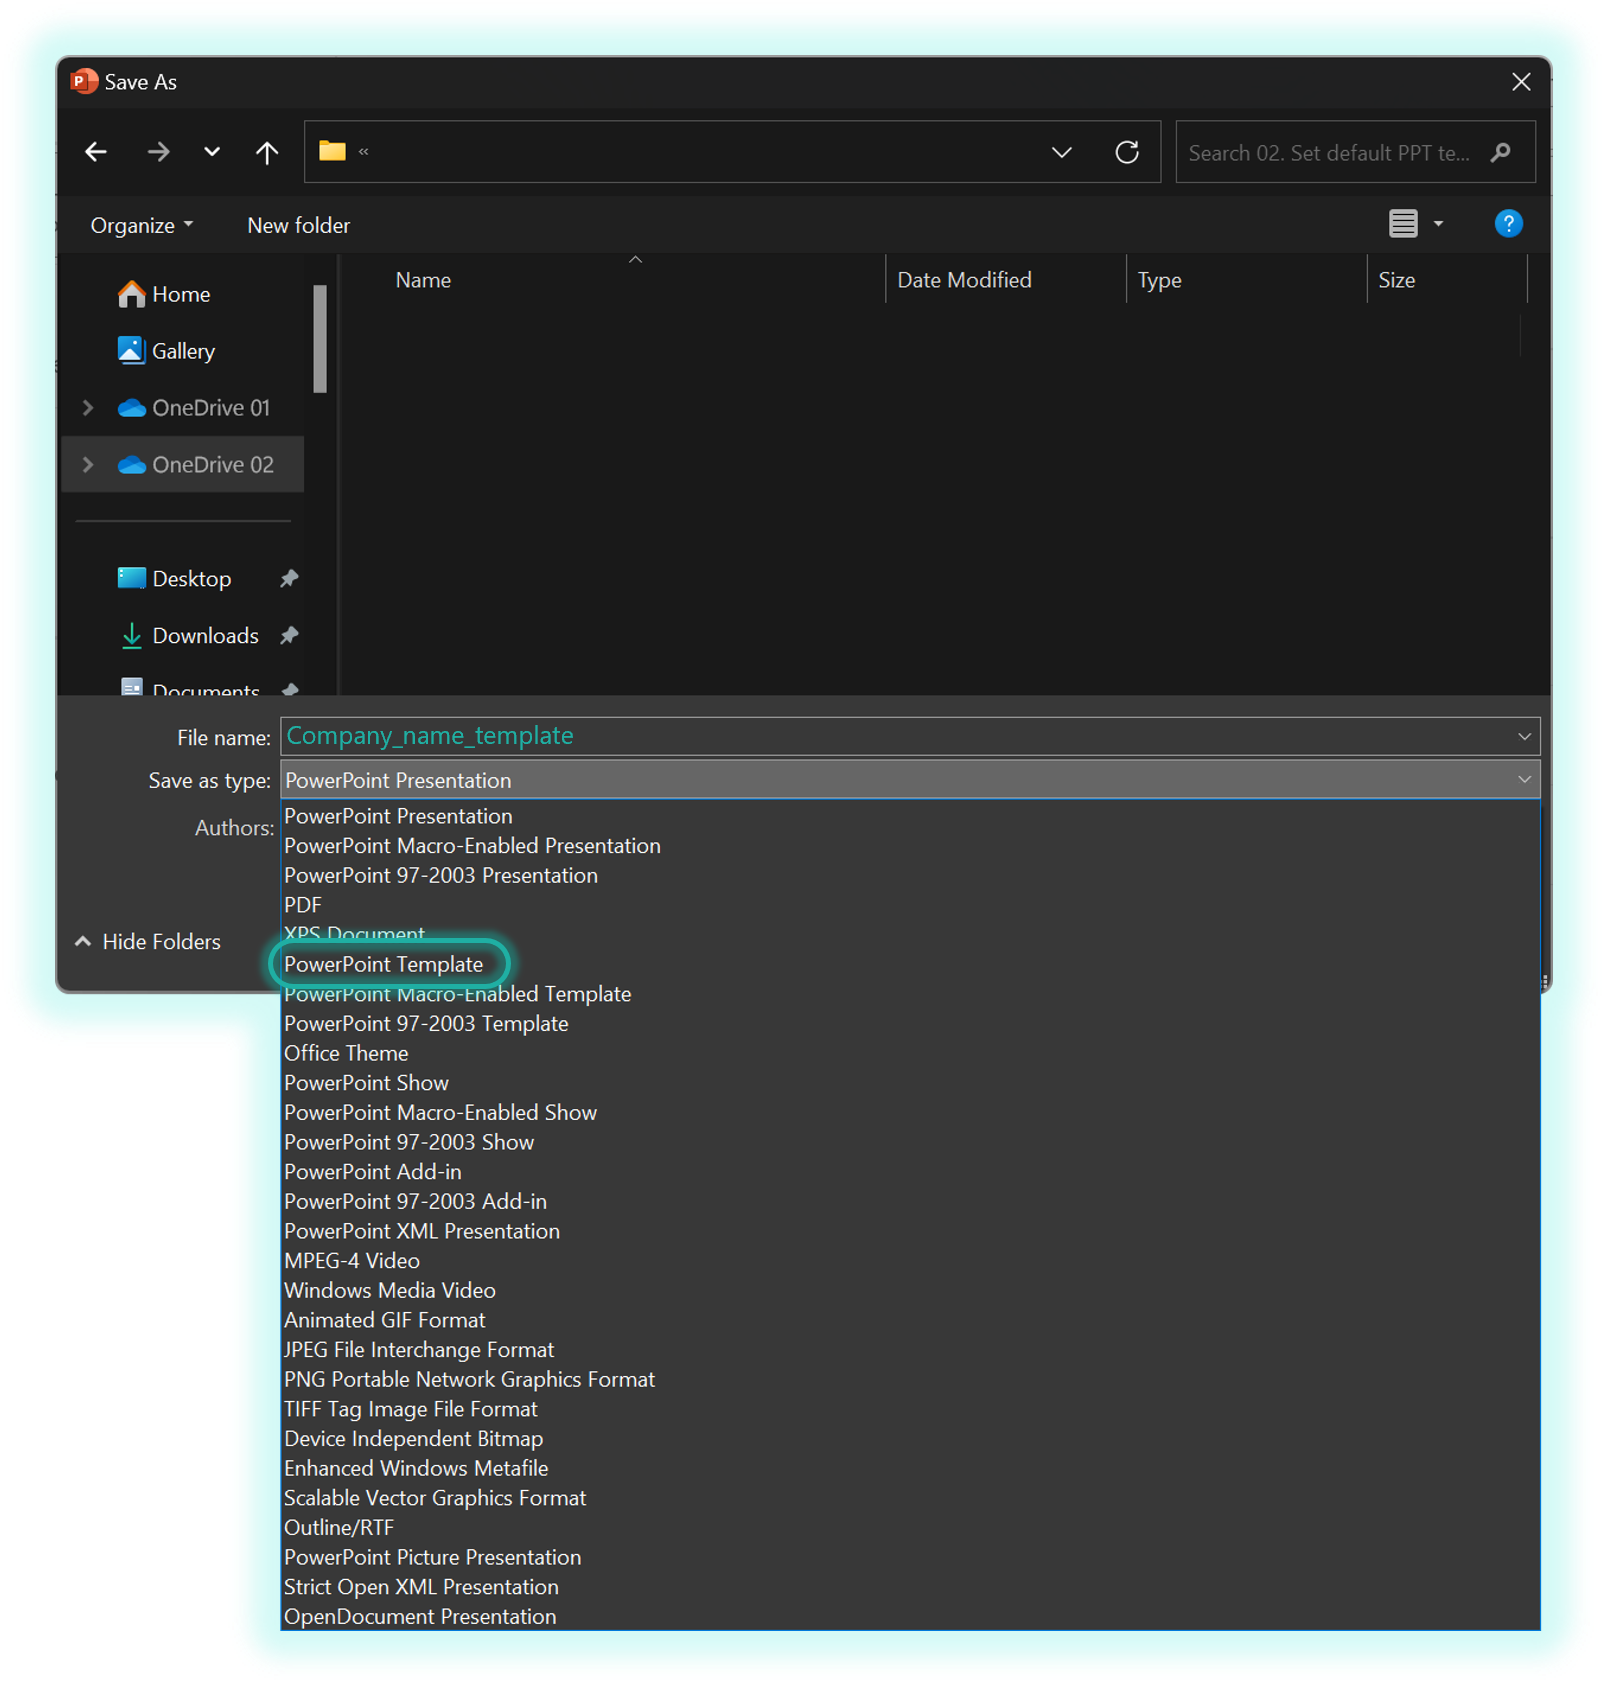
Task: Select PowerPoint 97-2003 Add-in type
Action: click(910, 1202)
